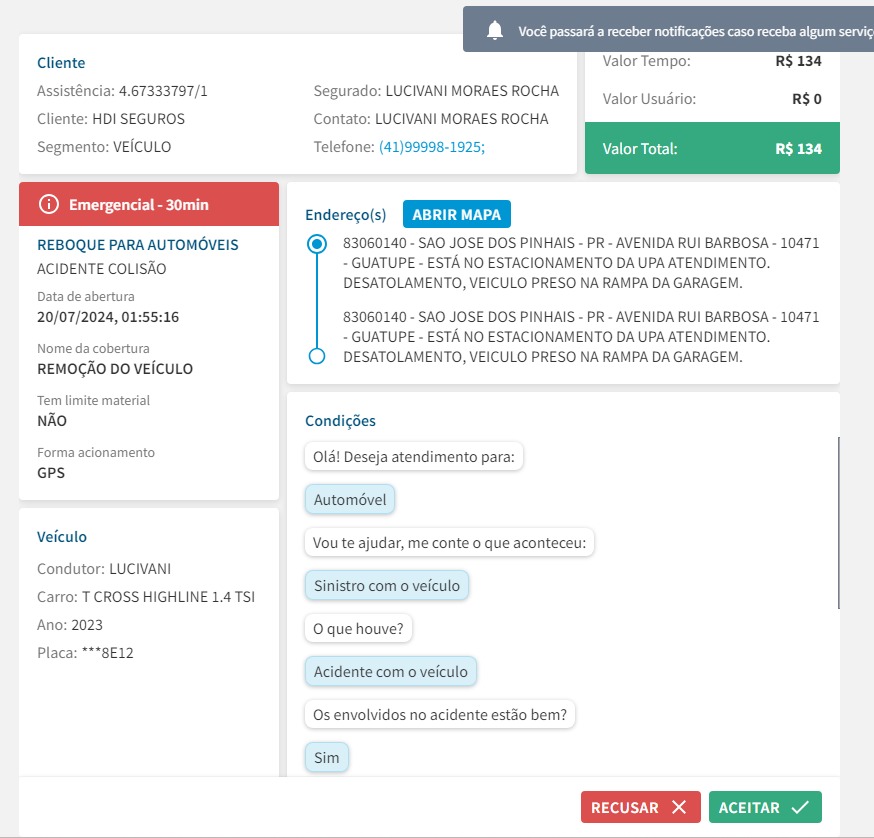Image resolution: width=874 pixels, height=838 pixels.
Task: Click the bell icon in the notification toast
Action: point(494,31)
